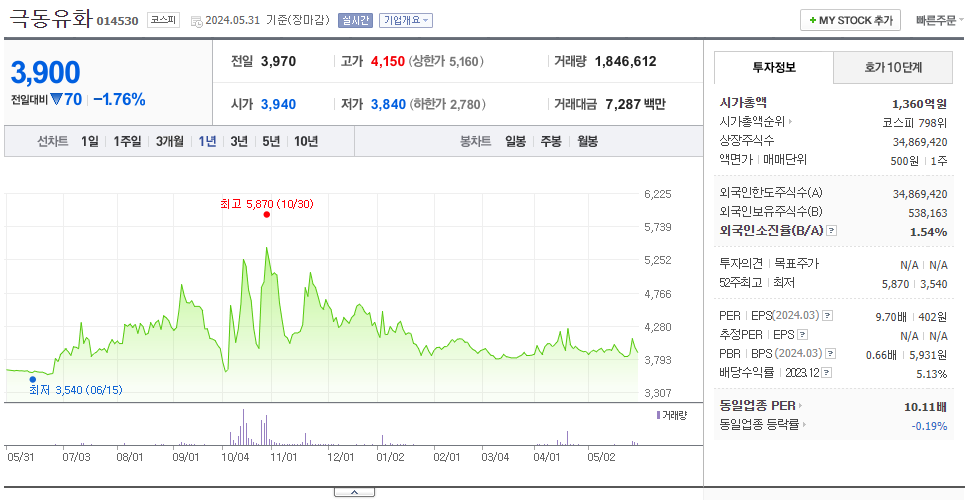This screenshot has width=968, height=500.
Task: Click the 외국인소진율 value 1.54%
Action: (928, 232)
